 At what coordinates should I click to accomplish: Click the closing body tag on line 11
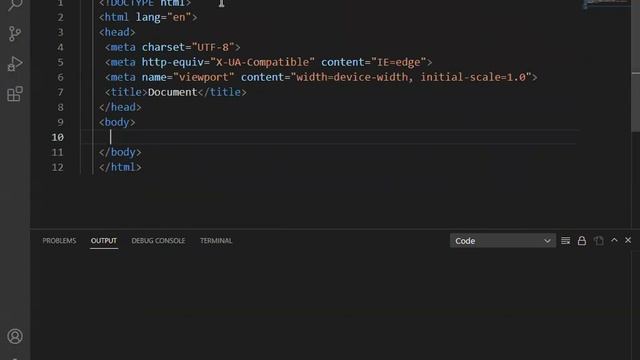[x=120, y=152]
